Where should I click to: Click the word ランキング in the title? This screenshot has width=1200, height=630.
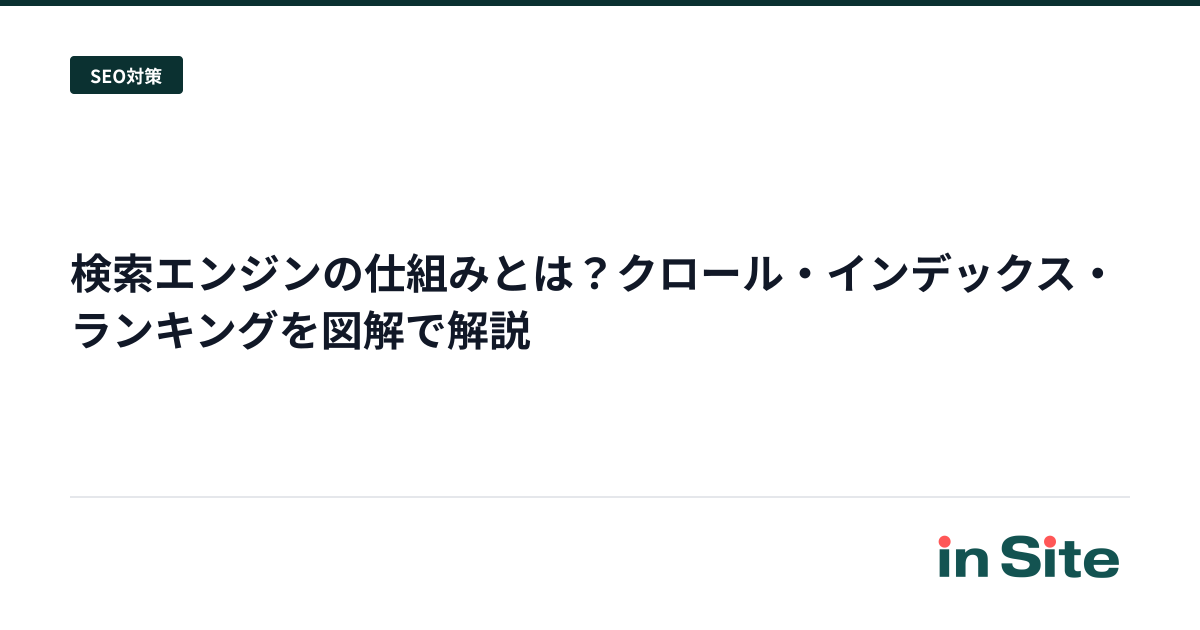[x=175, y=333]
